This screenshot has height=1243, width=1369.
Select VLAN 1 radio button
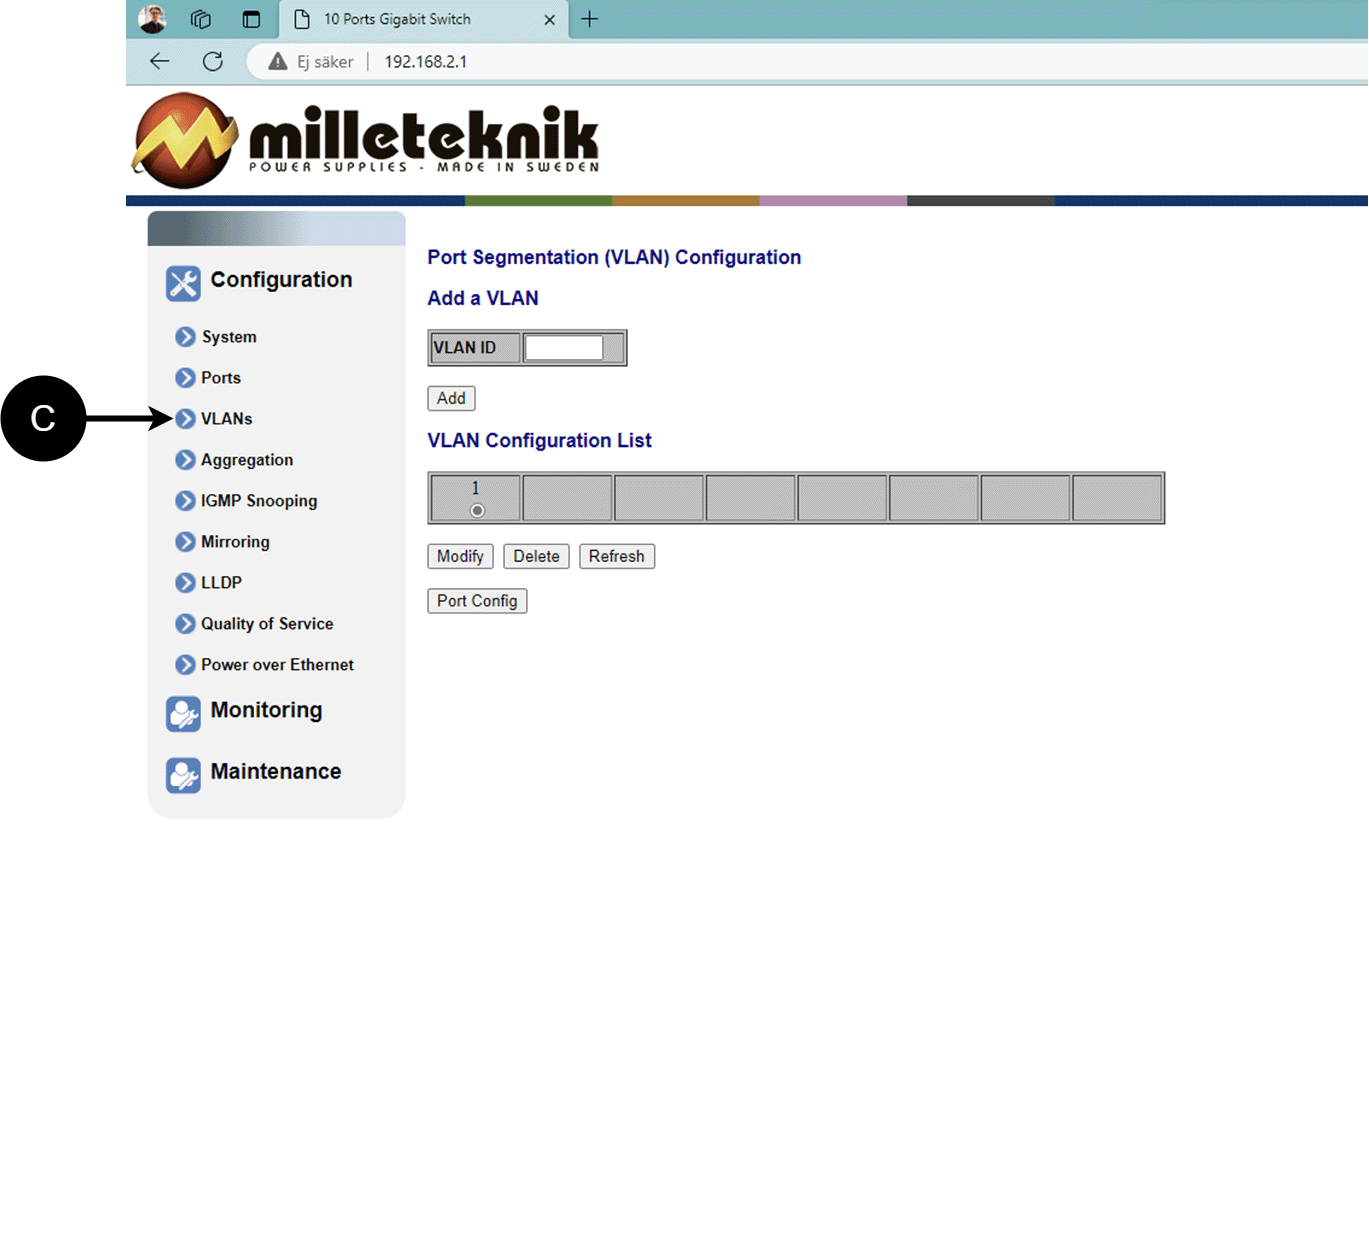[x=477, y=510]
